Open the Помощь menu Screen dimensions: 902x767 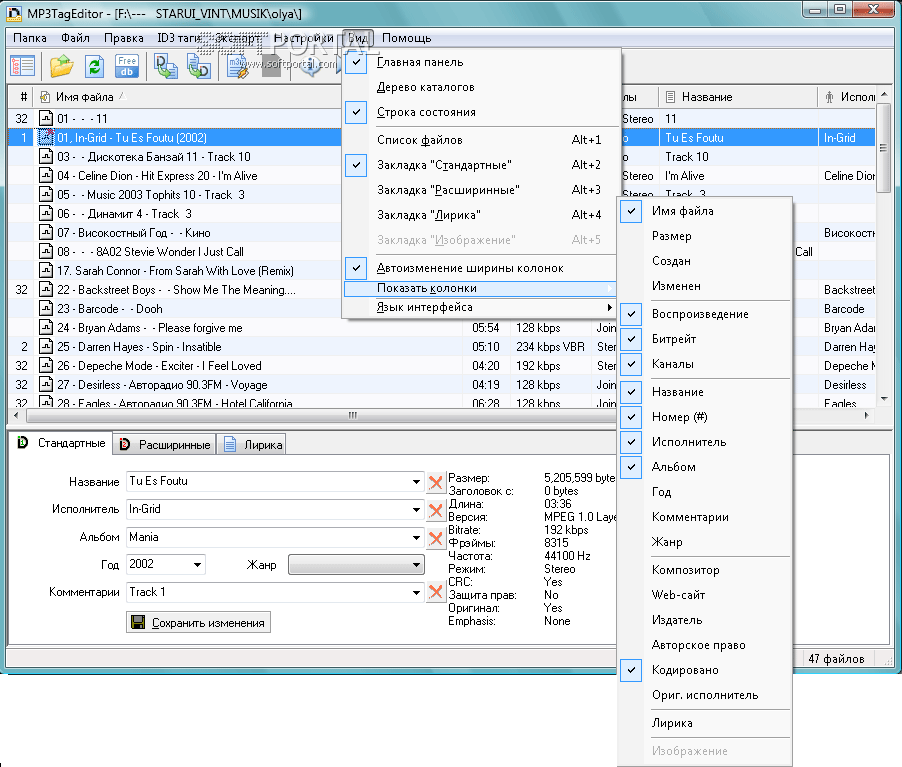tap(407, 38)
